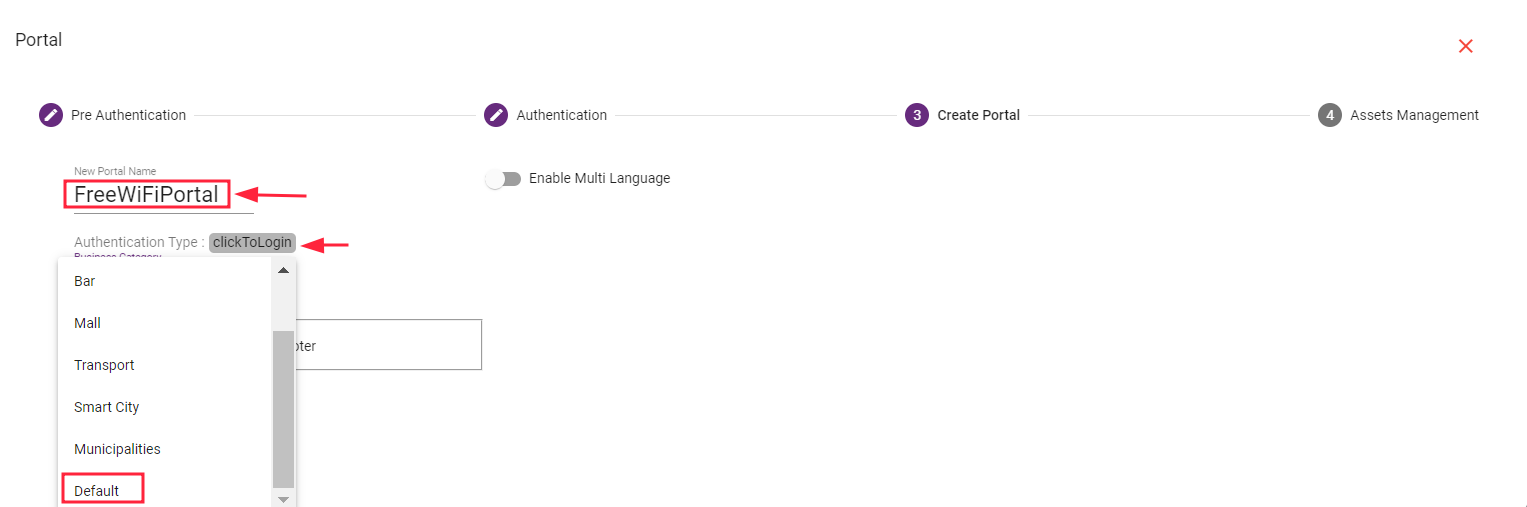Toggle Enable Multi Language switch

pyautogui.click(x=503, y=179)
